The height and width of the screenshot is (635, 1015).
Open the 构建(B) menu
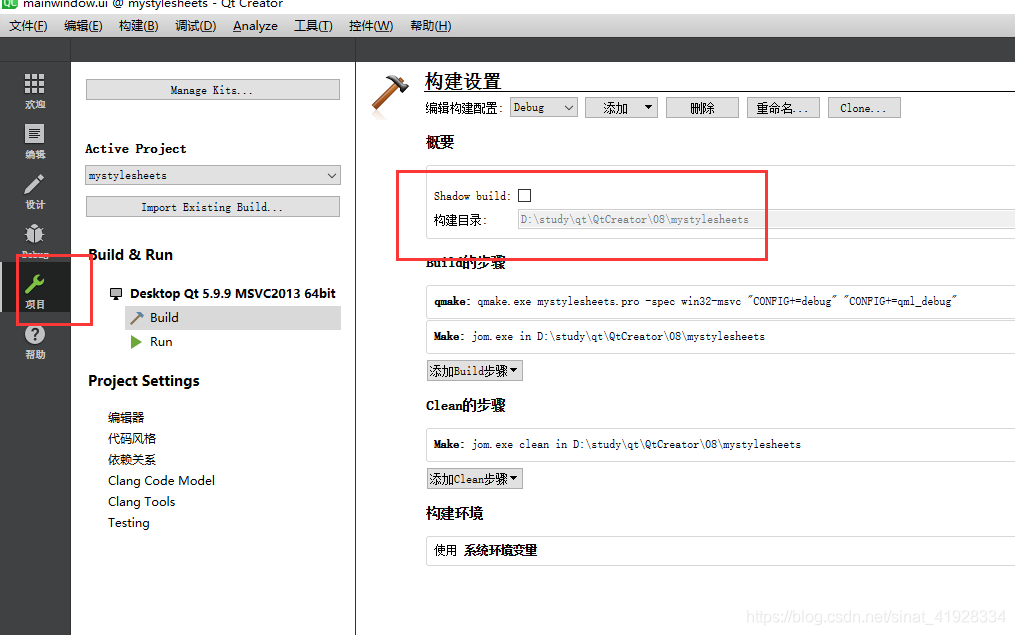click(x=139, y=26)
